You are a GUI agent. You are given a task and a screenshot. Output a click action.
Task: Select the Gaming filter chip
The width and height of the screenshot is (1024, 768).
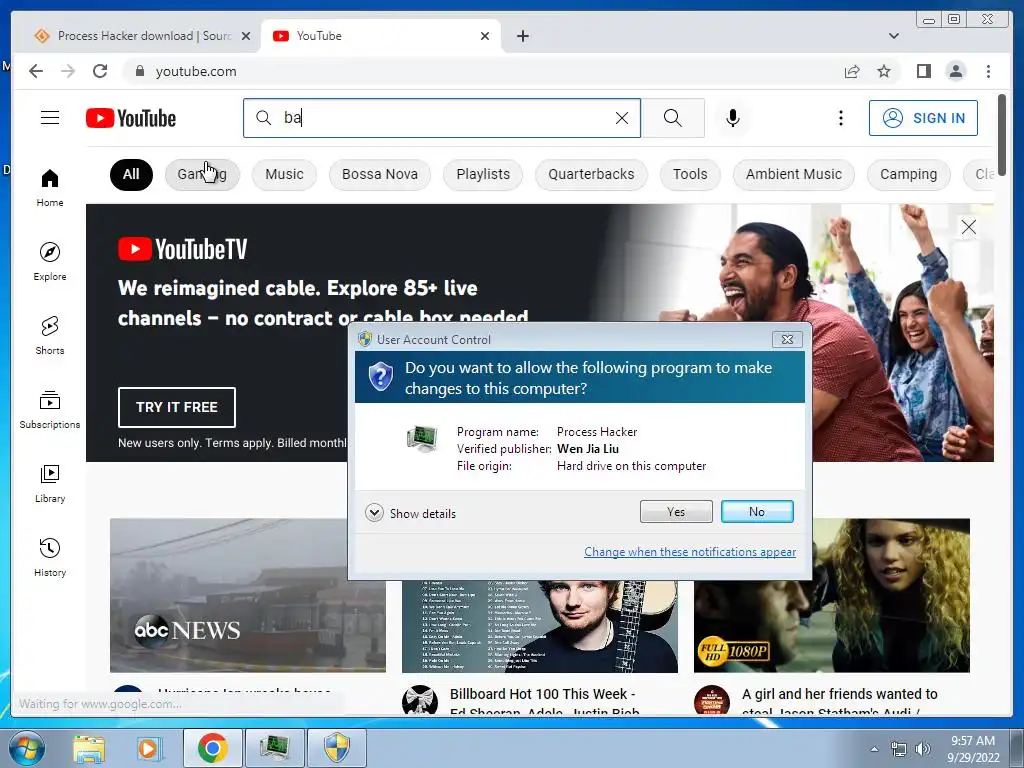[x=202, y=174]
